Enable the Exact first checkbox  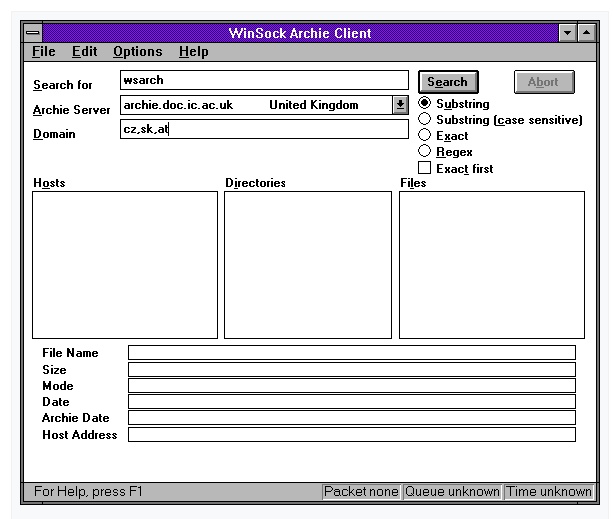pos(424,168)
